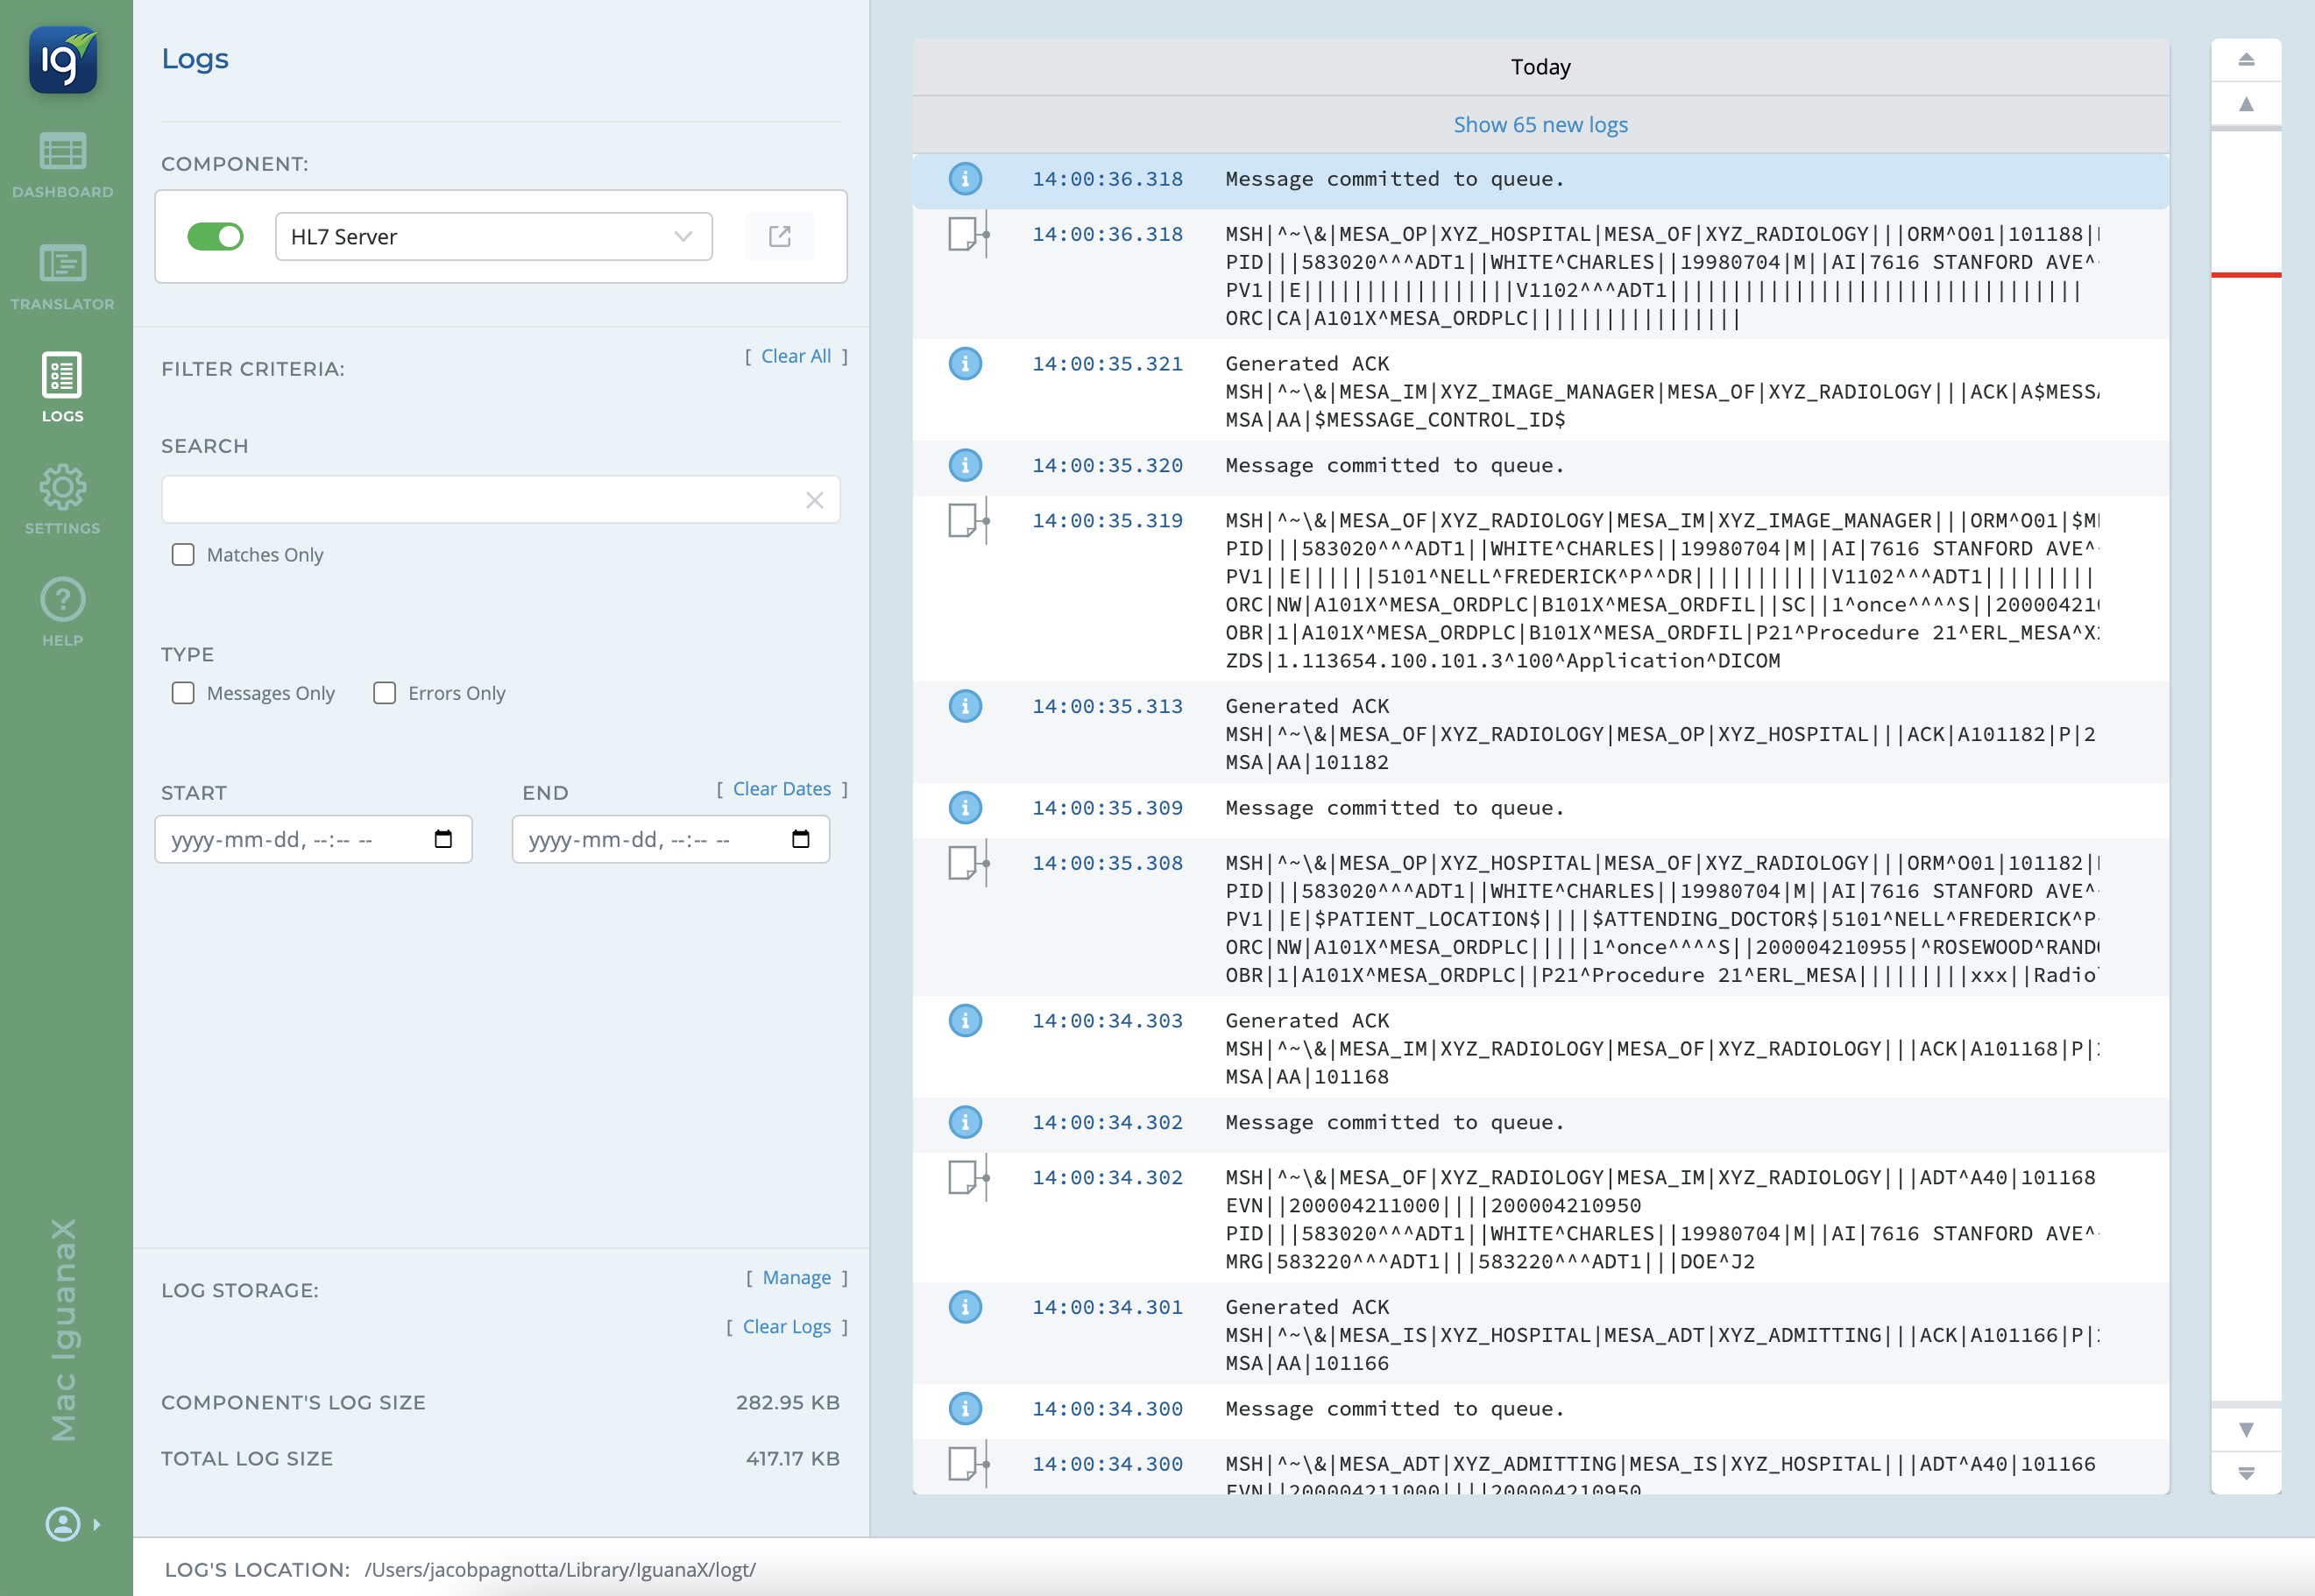
Task: Open the user account menu icon
Action: pos(63,1524)
